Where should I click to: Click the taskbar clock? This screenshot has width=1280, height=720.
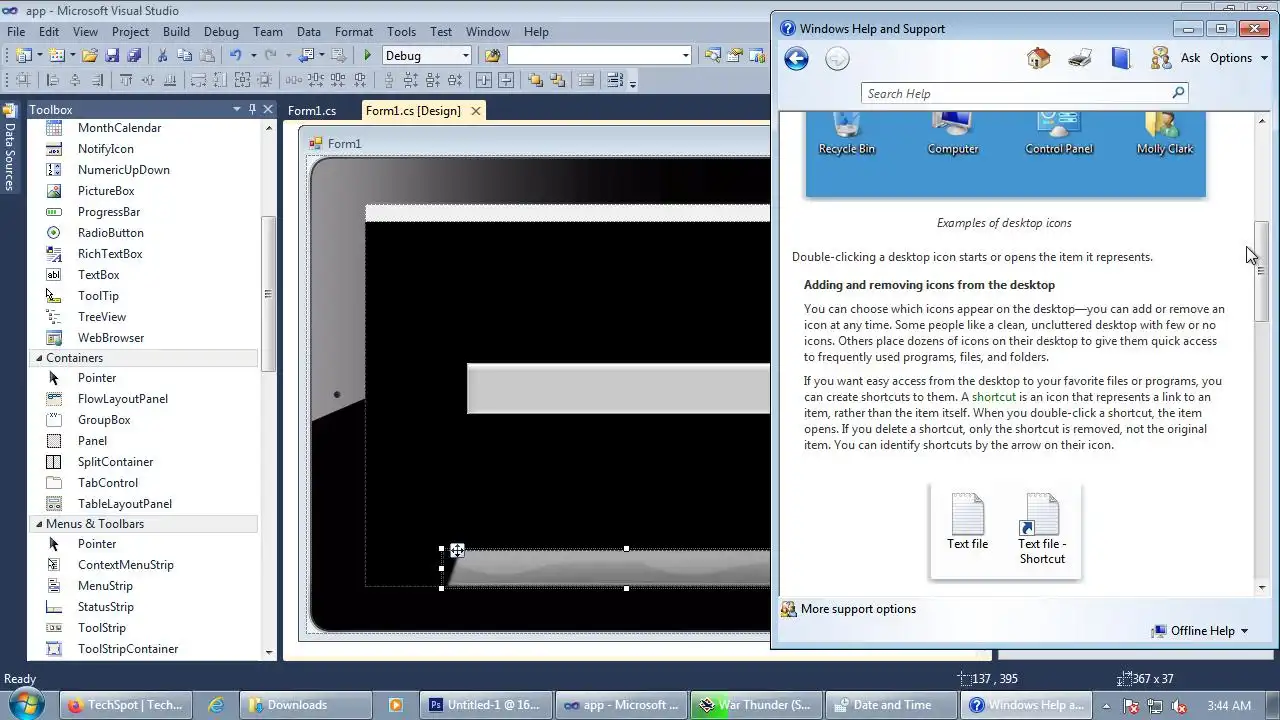1229,705
